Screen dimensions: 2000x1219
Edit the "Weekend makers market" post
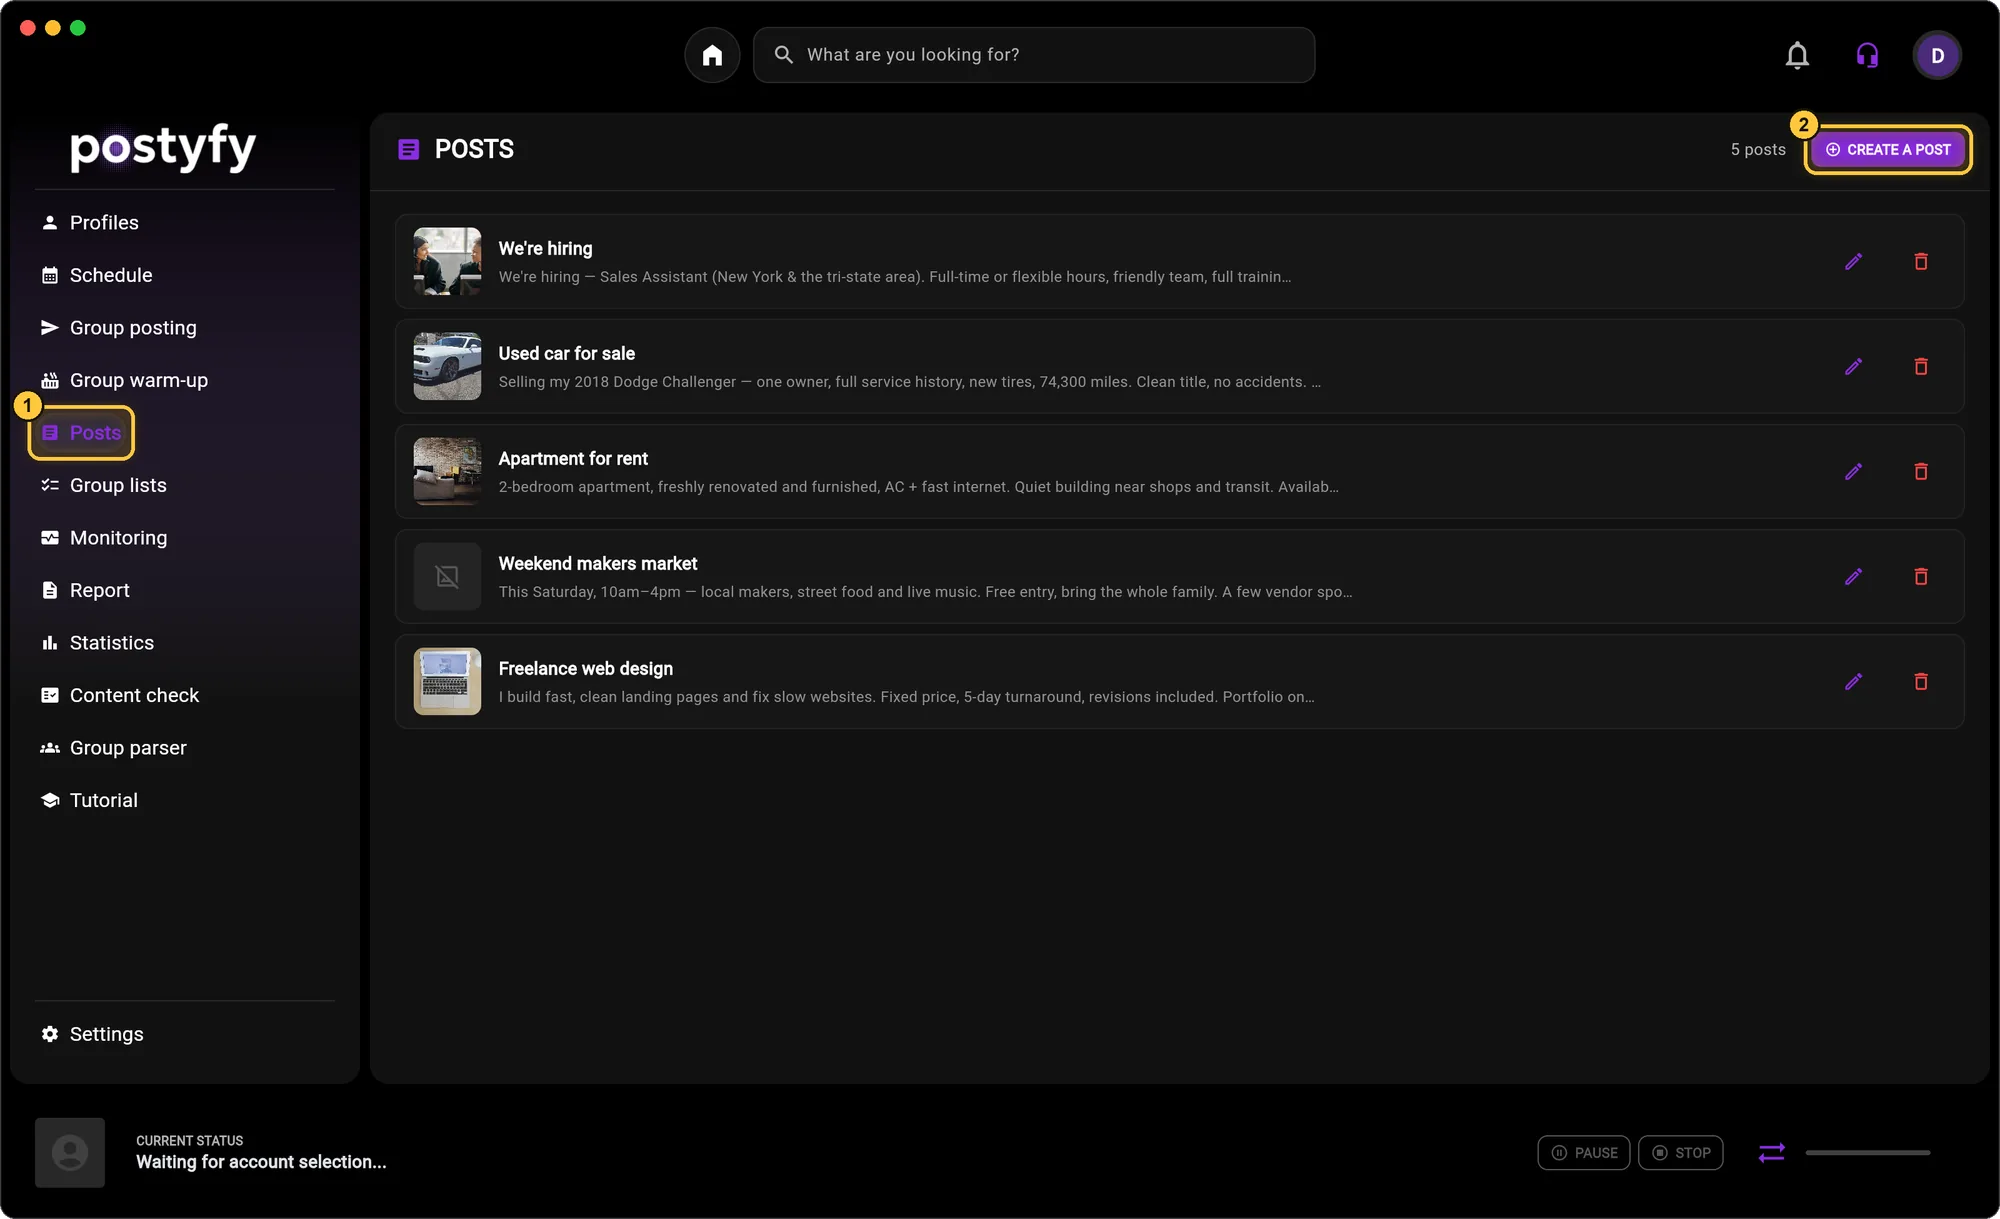coord(1853,577)
